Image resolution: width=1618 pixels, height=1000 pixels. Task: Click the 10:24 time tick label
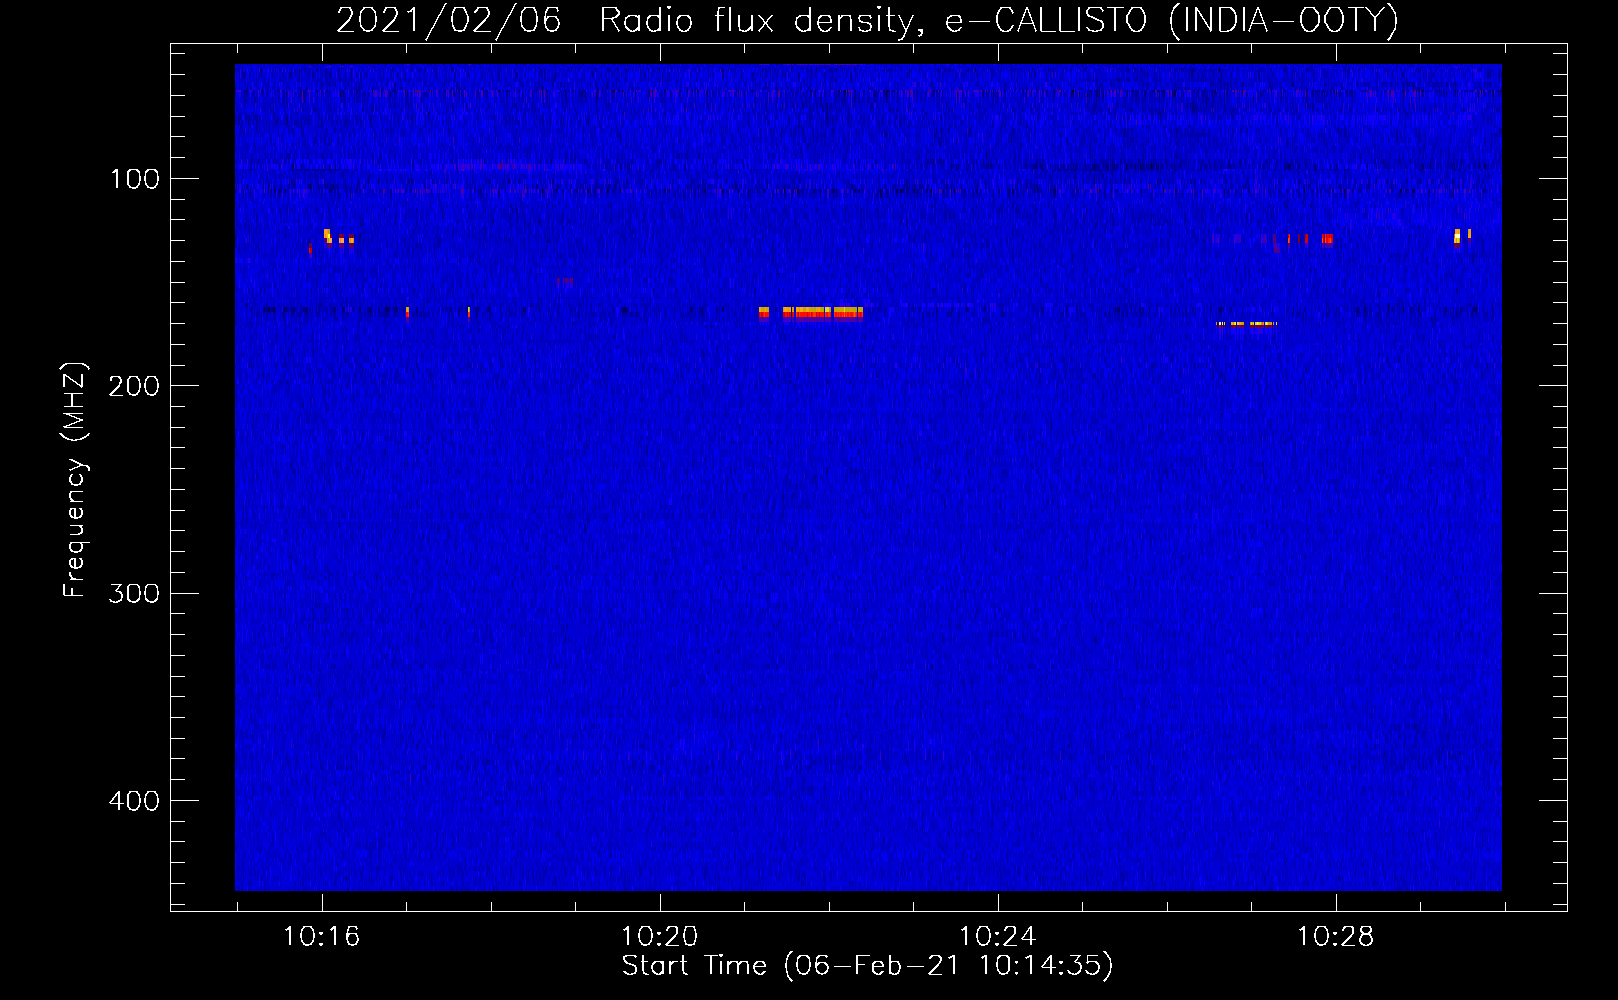(x=997, y=937)
